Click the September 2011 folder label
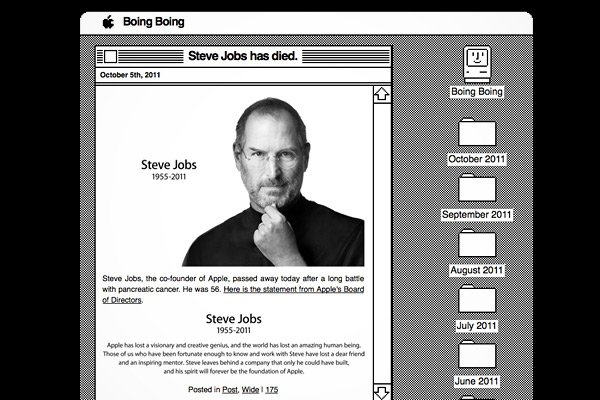This screenshot has width=600, height=400. [x=477, y=215]
